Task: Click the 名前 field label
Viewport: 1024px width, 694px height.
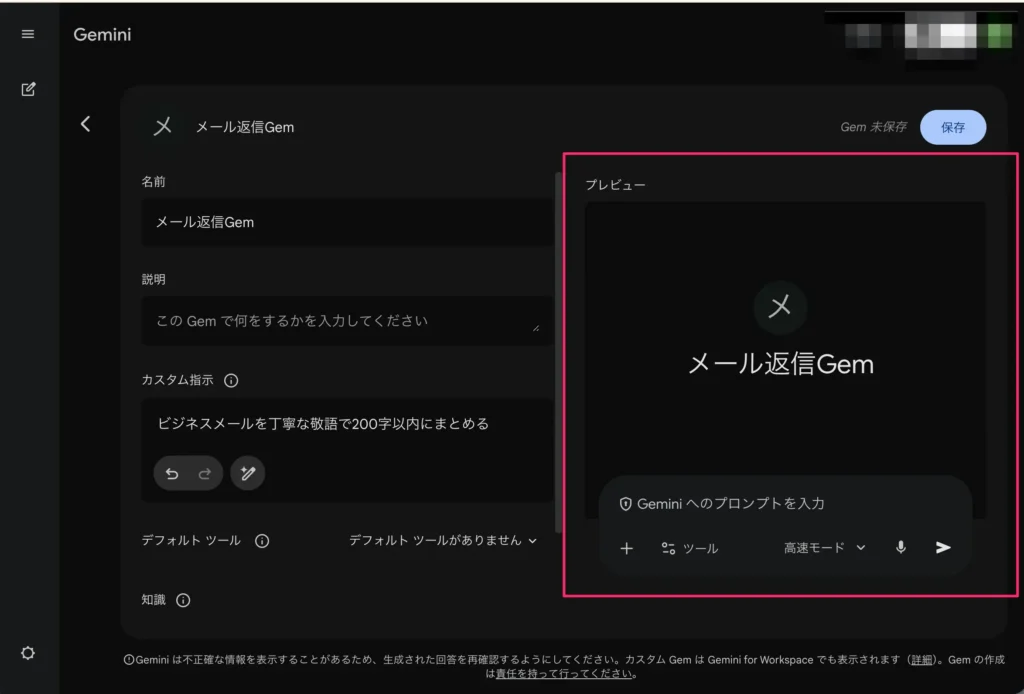Action: [x=153, y=181]
